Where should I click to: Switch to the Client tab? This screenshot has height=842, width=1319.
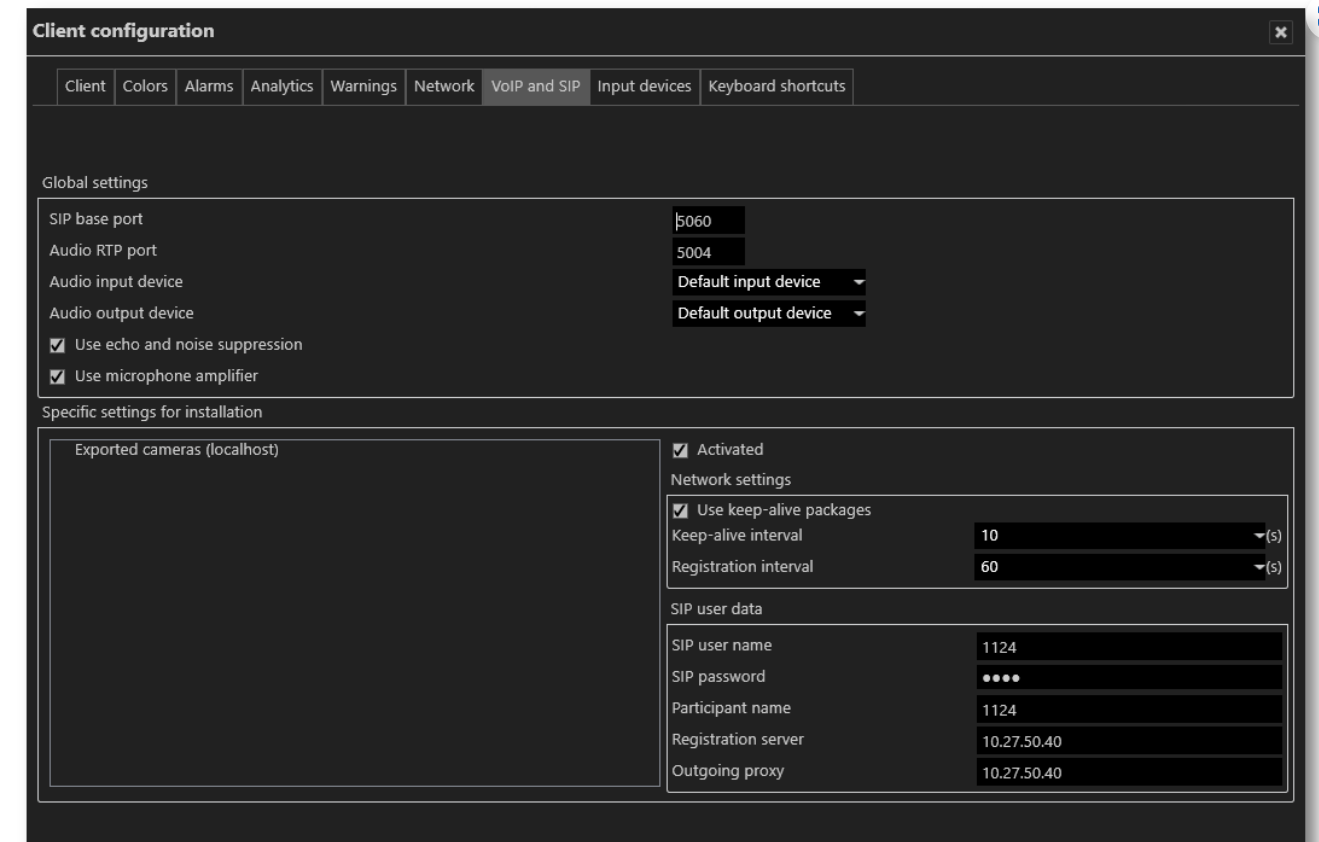pyautogui.click(x=85, y=86)
